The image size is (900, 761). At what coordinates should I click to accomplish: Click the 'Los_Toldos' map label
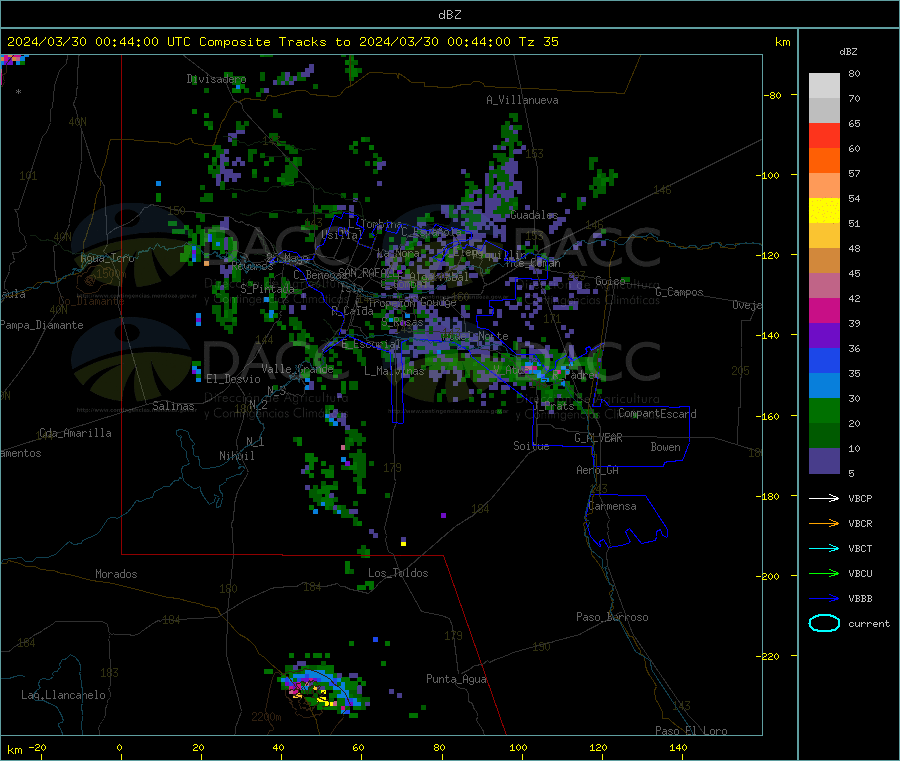pos(398,573)
